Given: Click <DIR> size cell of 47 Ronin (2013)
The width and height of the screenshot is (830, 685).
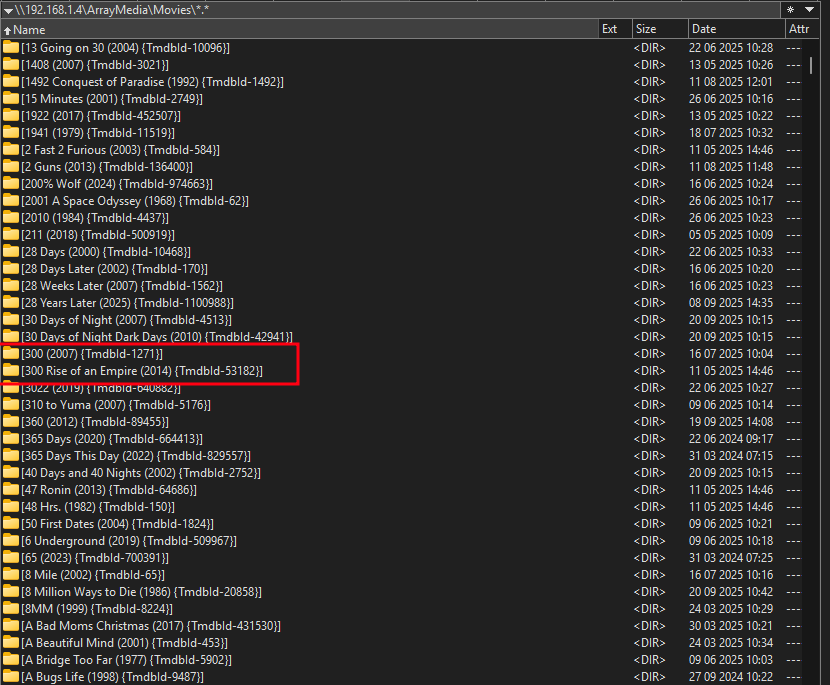Looking at the screenshot, I should [649, 490].
